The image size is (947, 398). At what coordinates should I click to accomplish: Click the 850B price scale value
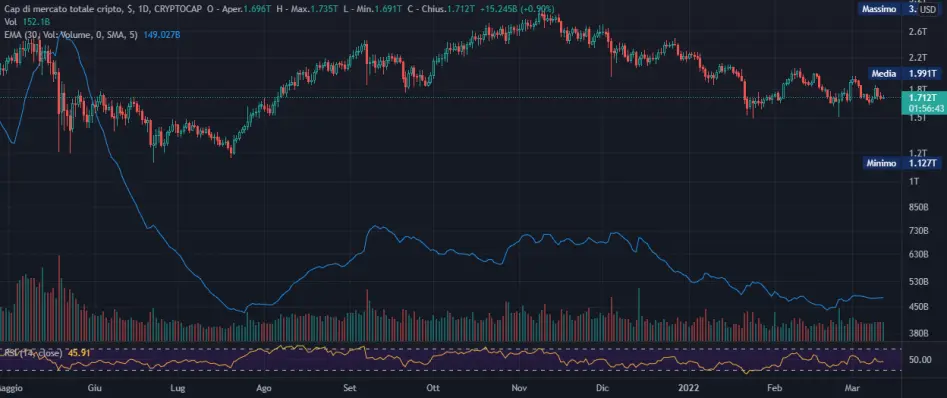click(919, 208)
